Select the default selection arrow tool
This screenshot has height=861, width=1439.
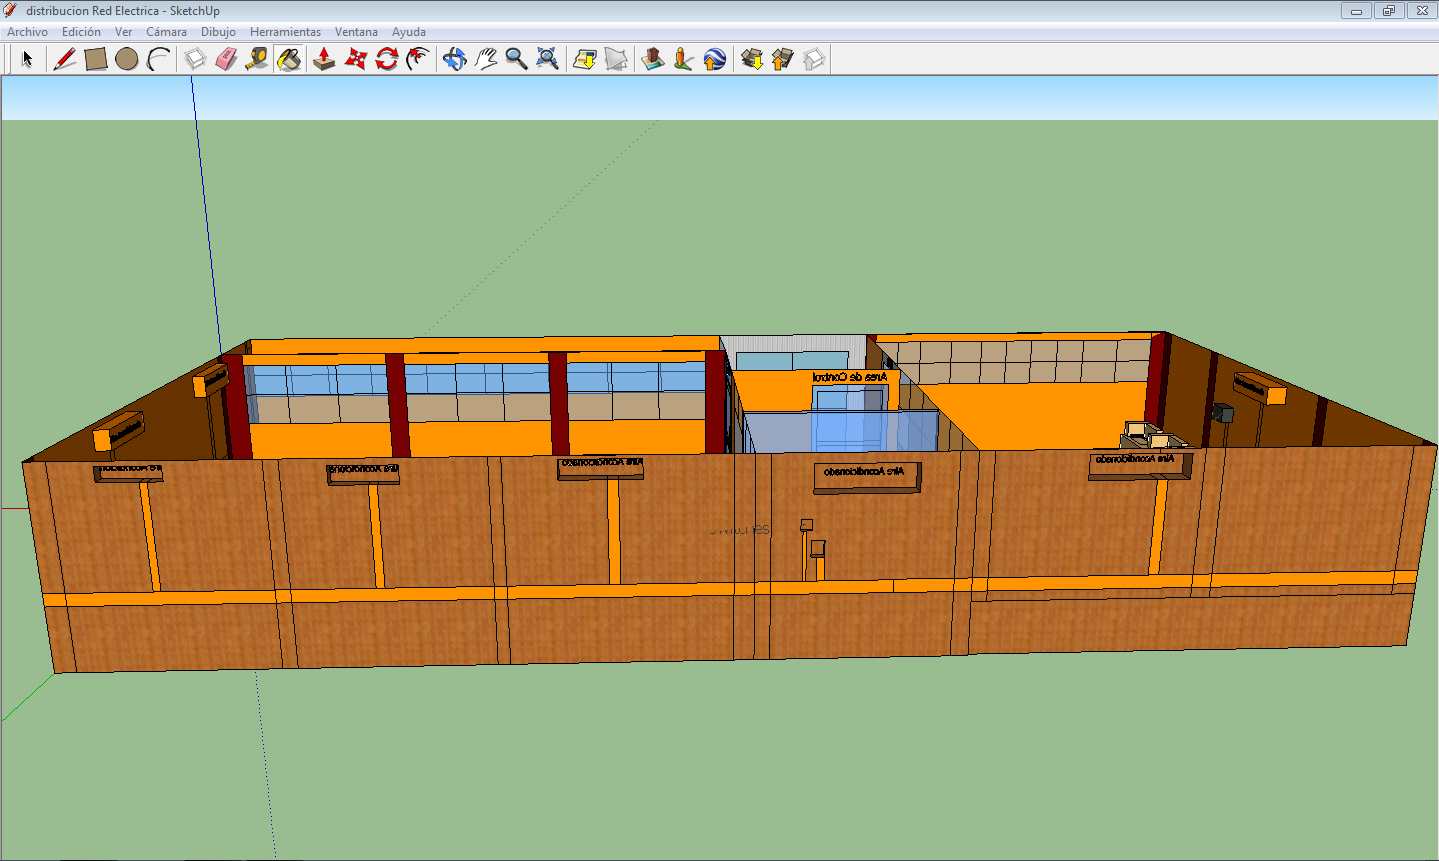coord(27,58)
